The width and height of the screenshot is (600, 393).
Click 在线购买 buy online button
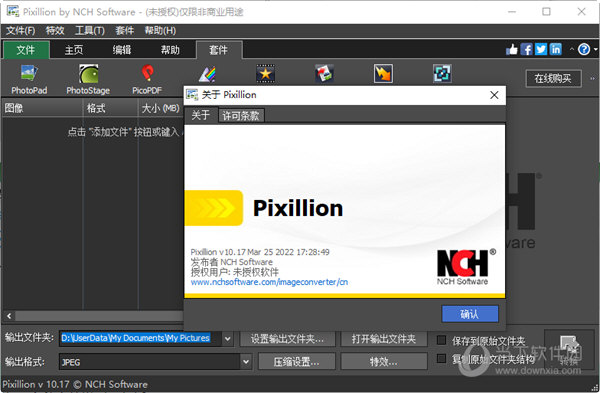point(553,78)
